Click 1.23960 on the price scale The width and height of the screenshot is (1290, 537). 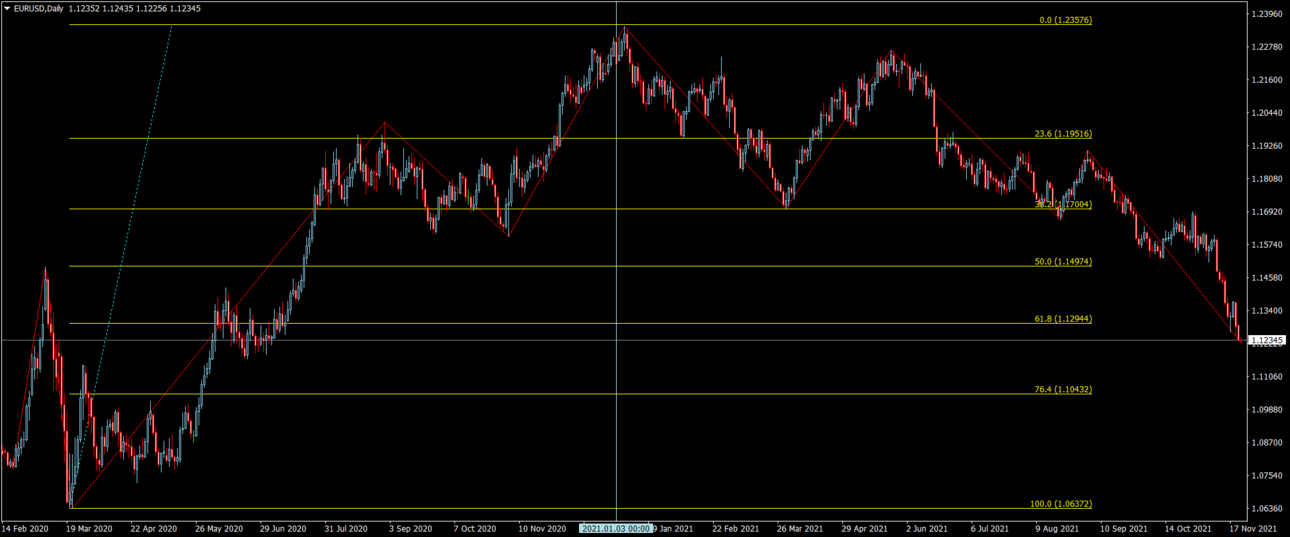click(x=1266, y=14)
